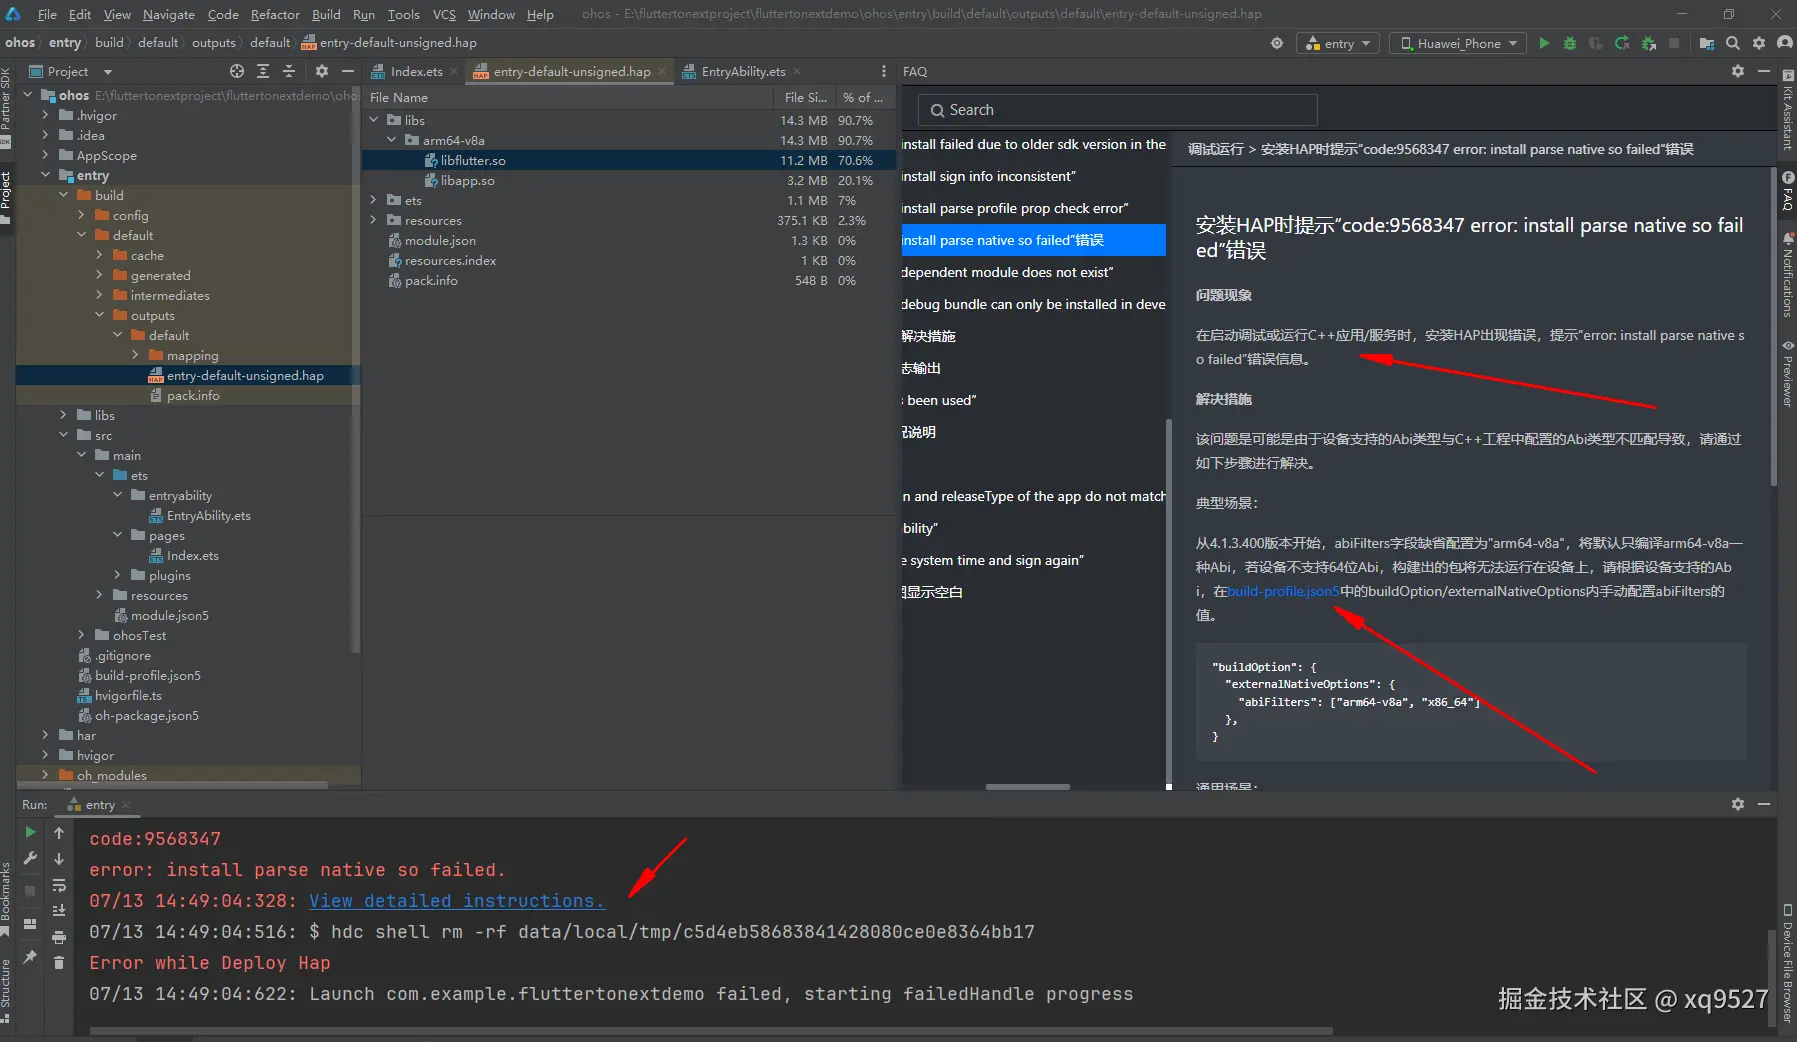Viewport: 1797px width, 1042px height.
Task: Open the Huawei_Phone device dropdown
Action: click(1458, 43)
